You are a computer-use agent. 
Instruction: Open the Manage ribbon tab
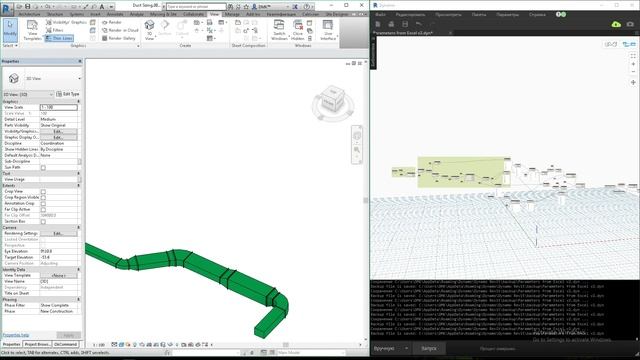point(232,14)
